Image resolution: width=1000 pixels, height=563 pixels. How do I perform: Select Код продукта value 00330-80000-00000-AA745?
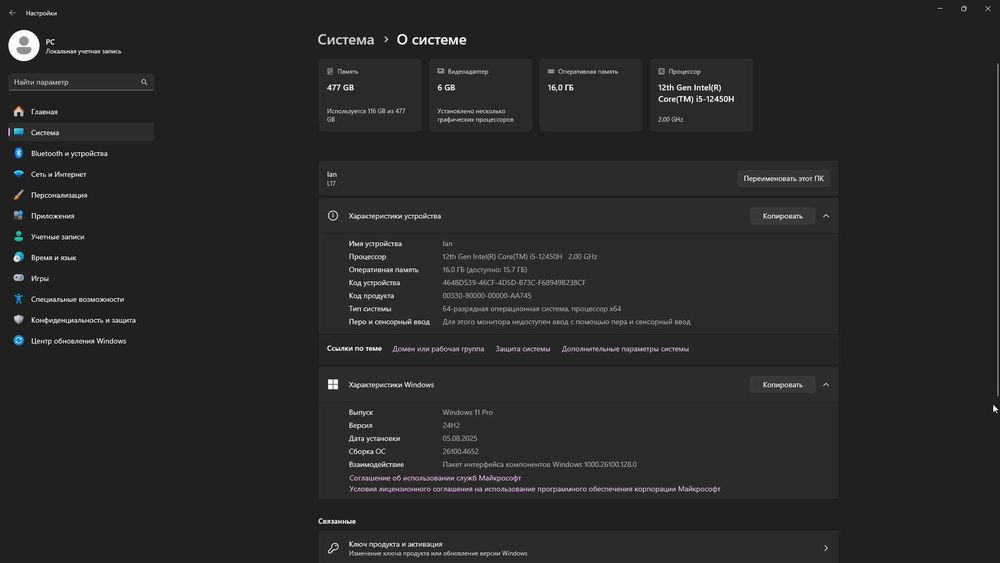(x=487, y=296)
